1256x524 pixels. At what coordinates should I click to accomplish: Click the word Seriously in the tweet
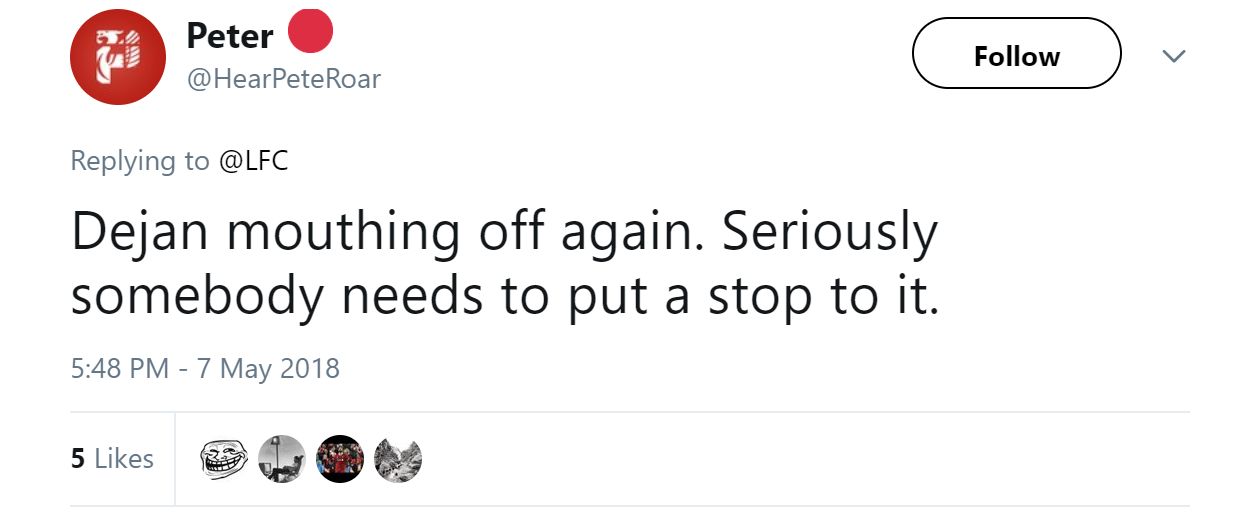(x=830, y=233)
